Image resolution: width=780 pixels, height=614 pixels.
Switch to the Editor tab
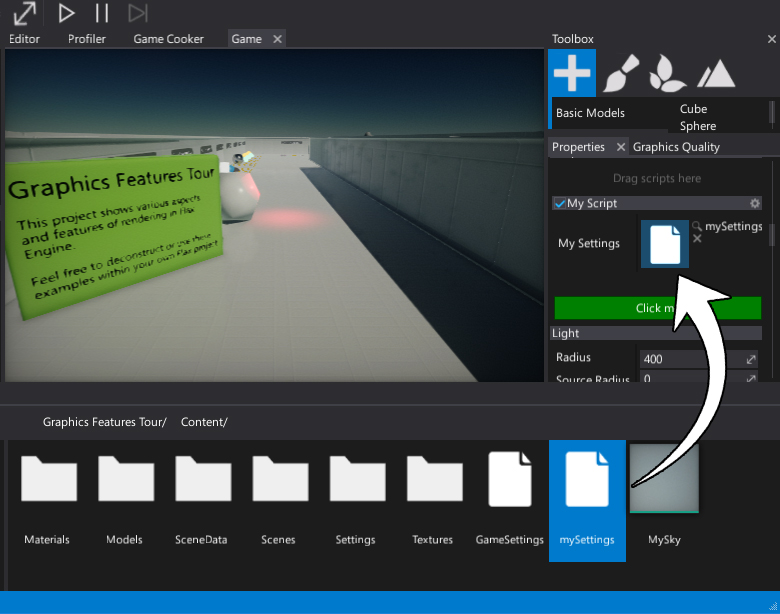tap(24, 39)
